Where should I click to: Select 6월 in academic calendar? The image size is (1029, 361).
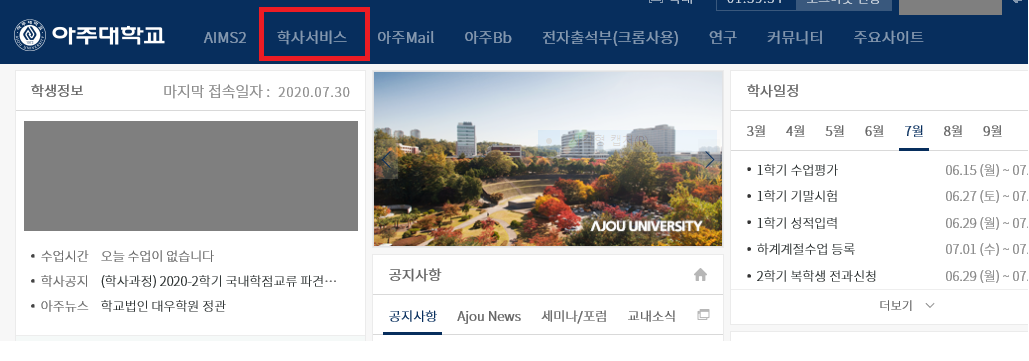[874, 131]
